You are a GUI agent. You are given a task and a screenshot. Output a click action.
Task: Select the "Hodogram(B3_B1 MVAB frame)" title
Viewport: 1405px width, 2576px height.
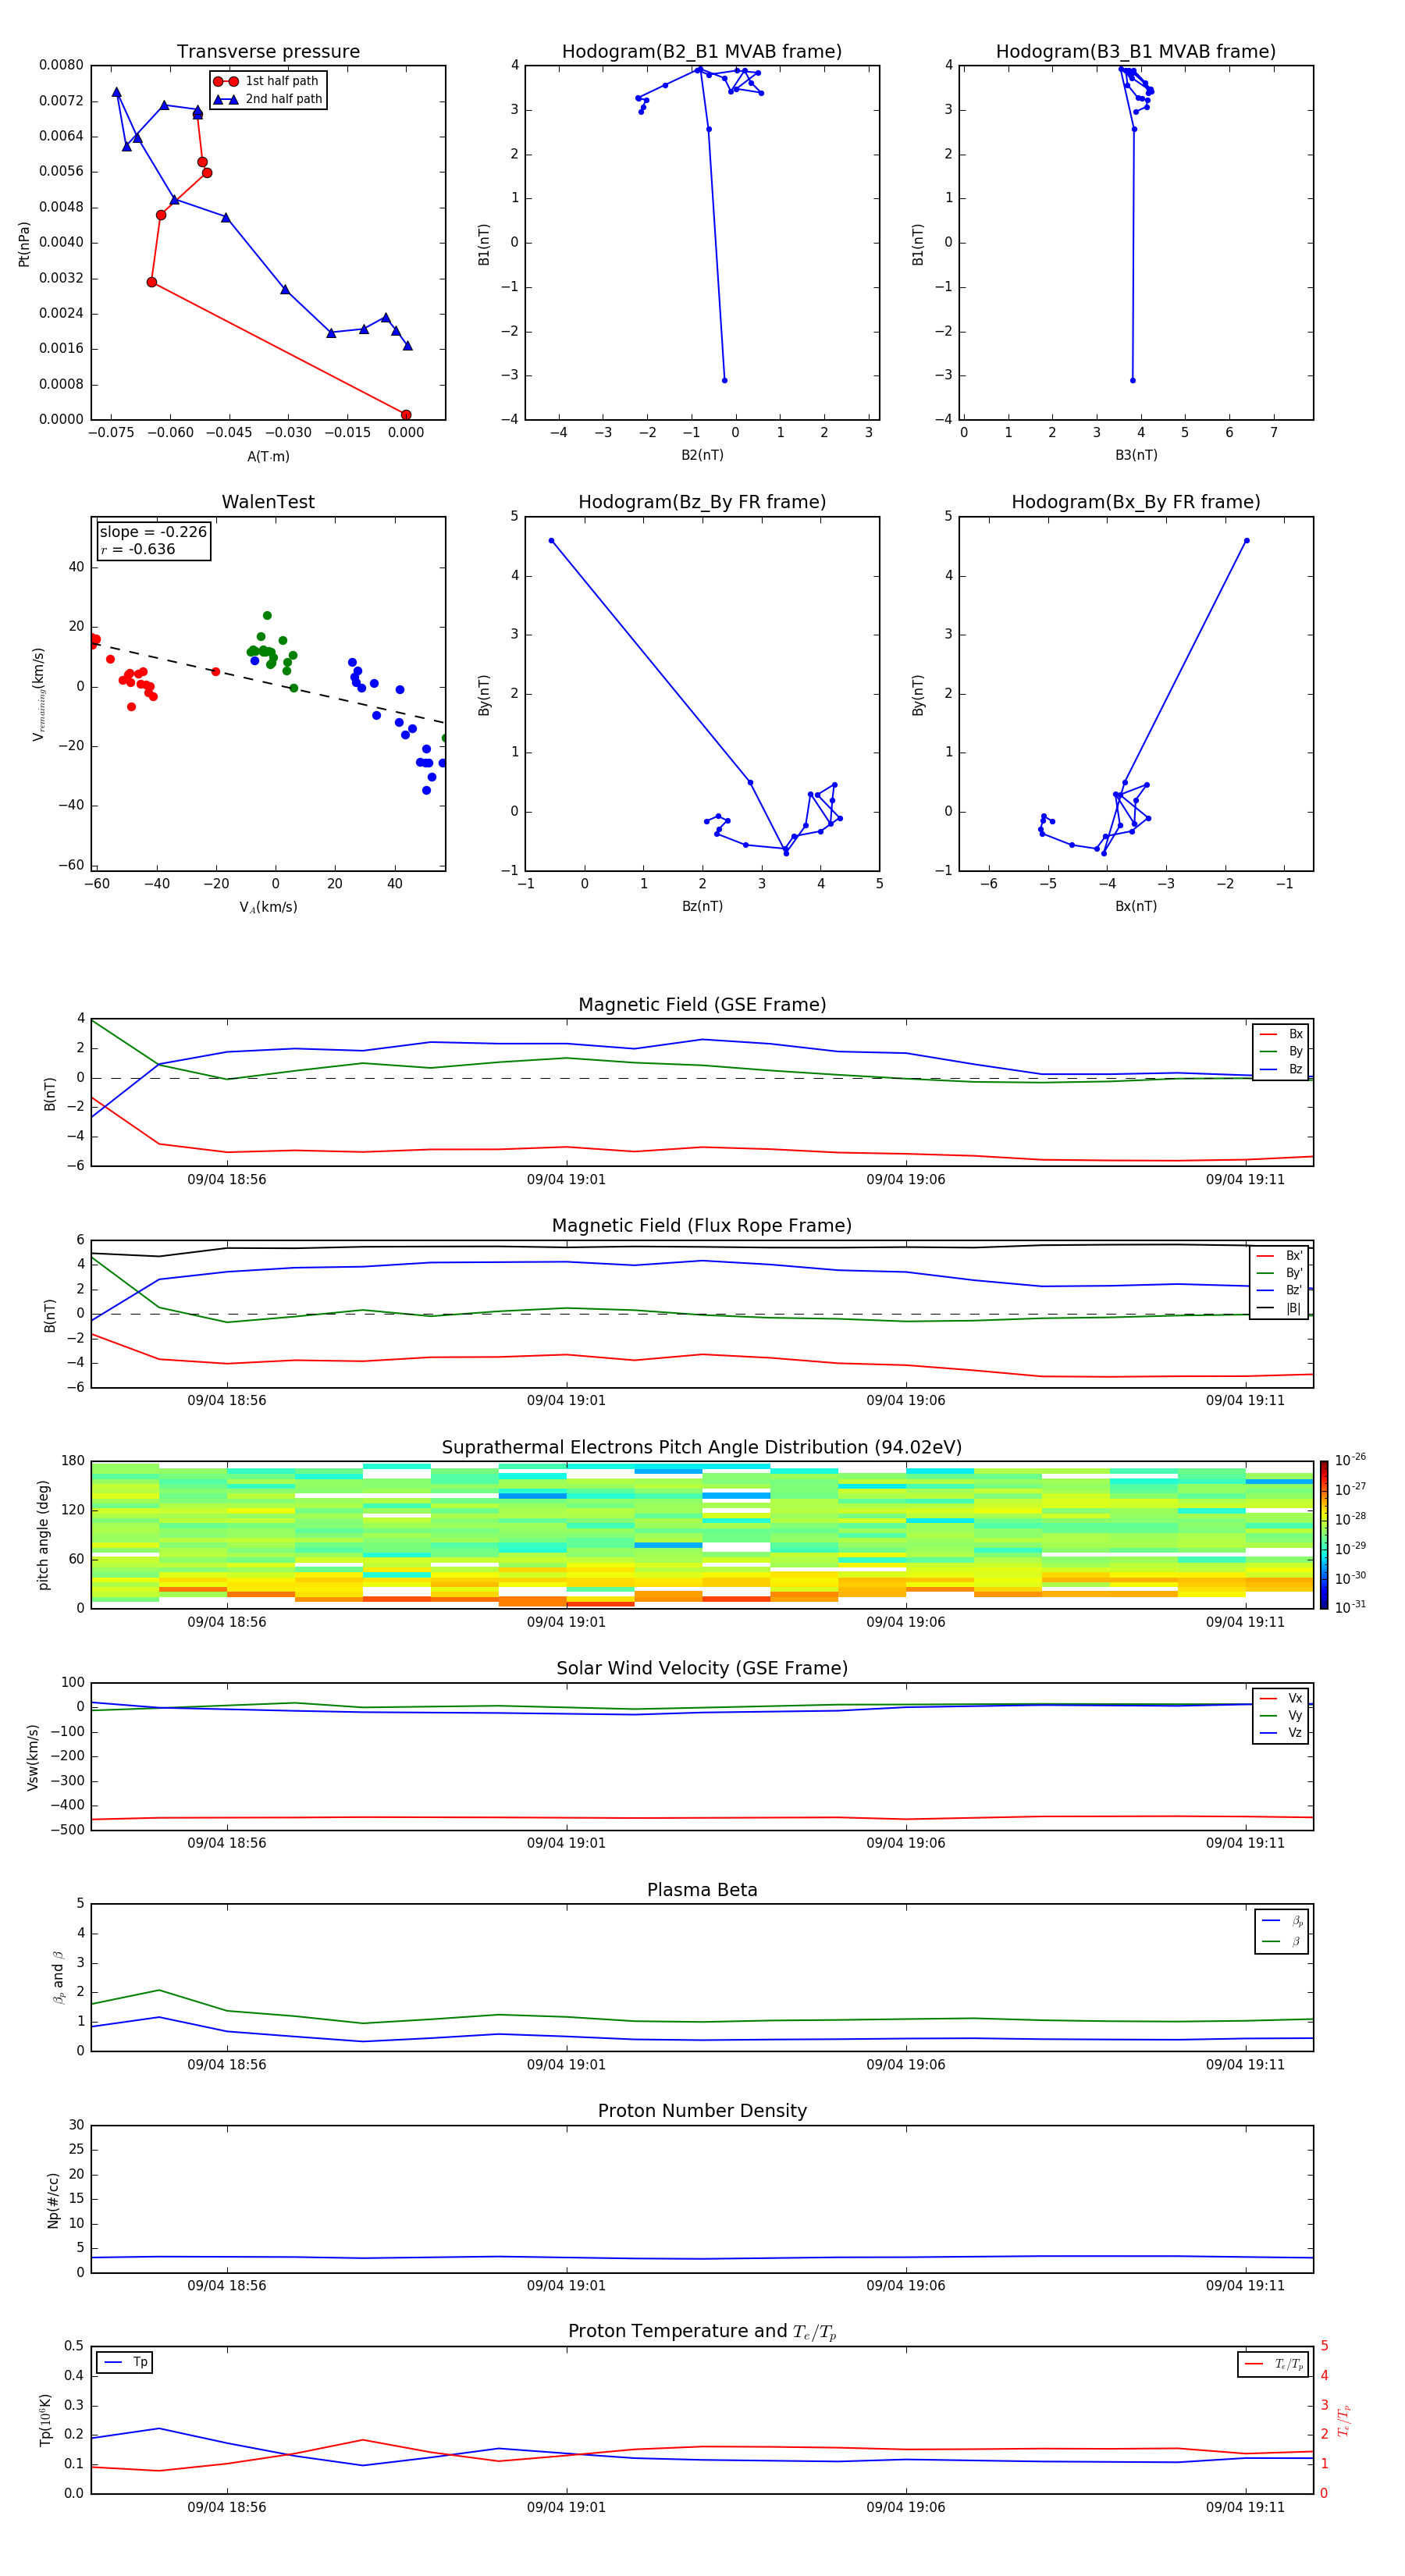(1136, 51)
